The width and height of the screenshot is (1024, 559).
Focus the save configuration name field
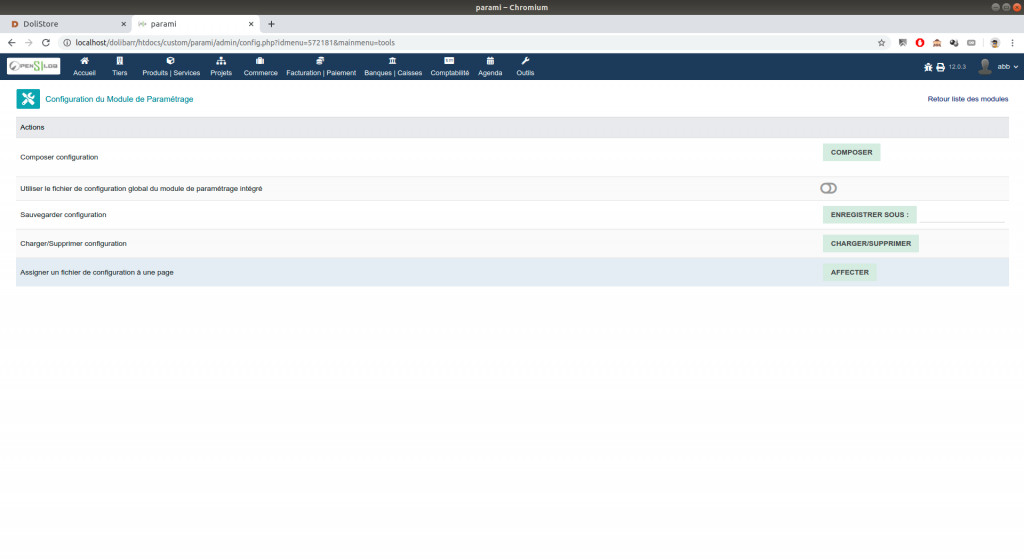(x=961, y=215)
